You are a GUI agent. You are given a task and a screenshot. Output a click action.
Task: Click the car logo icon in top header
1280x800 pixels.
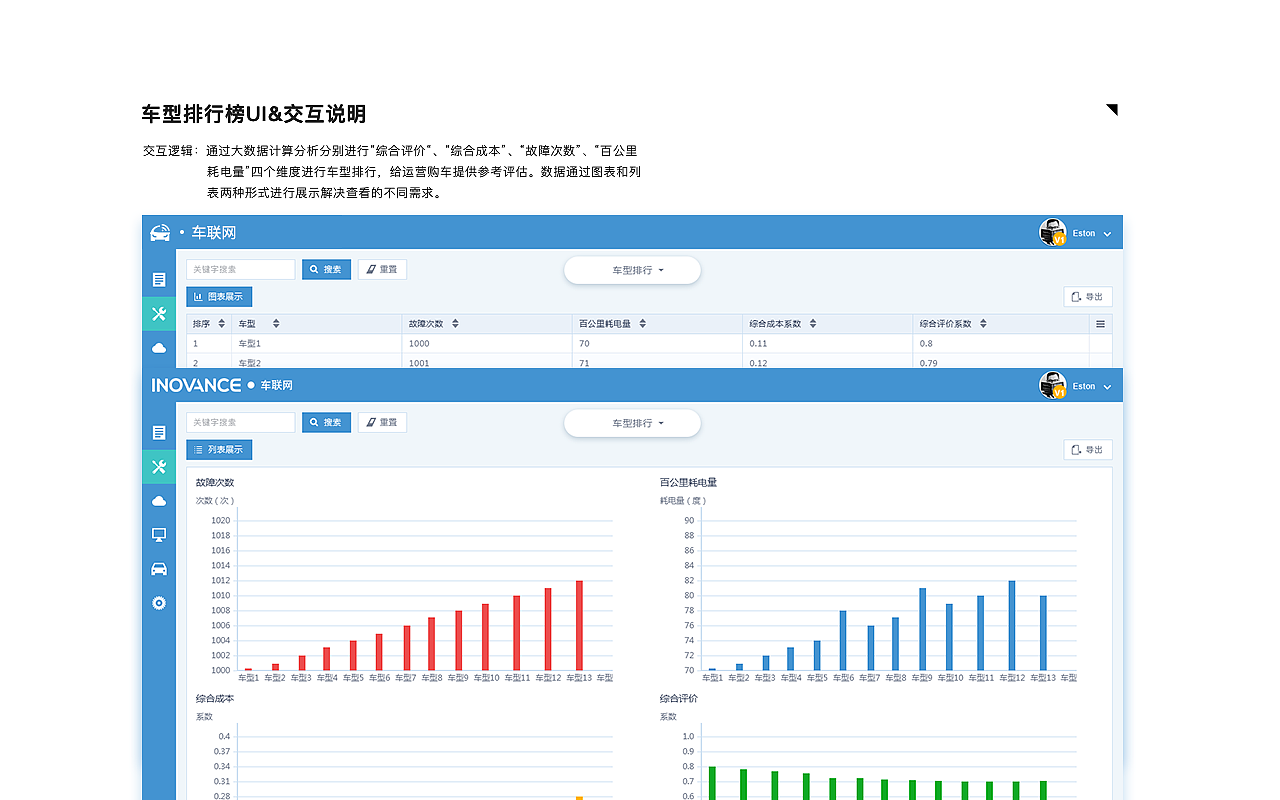(x=160, y=232)
